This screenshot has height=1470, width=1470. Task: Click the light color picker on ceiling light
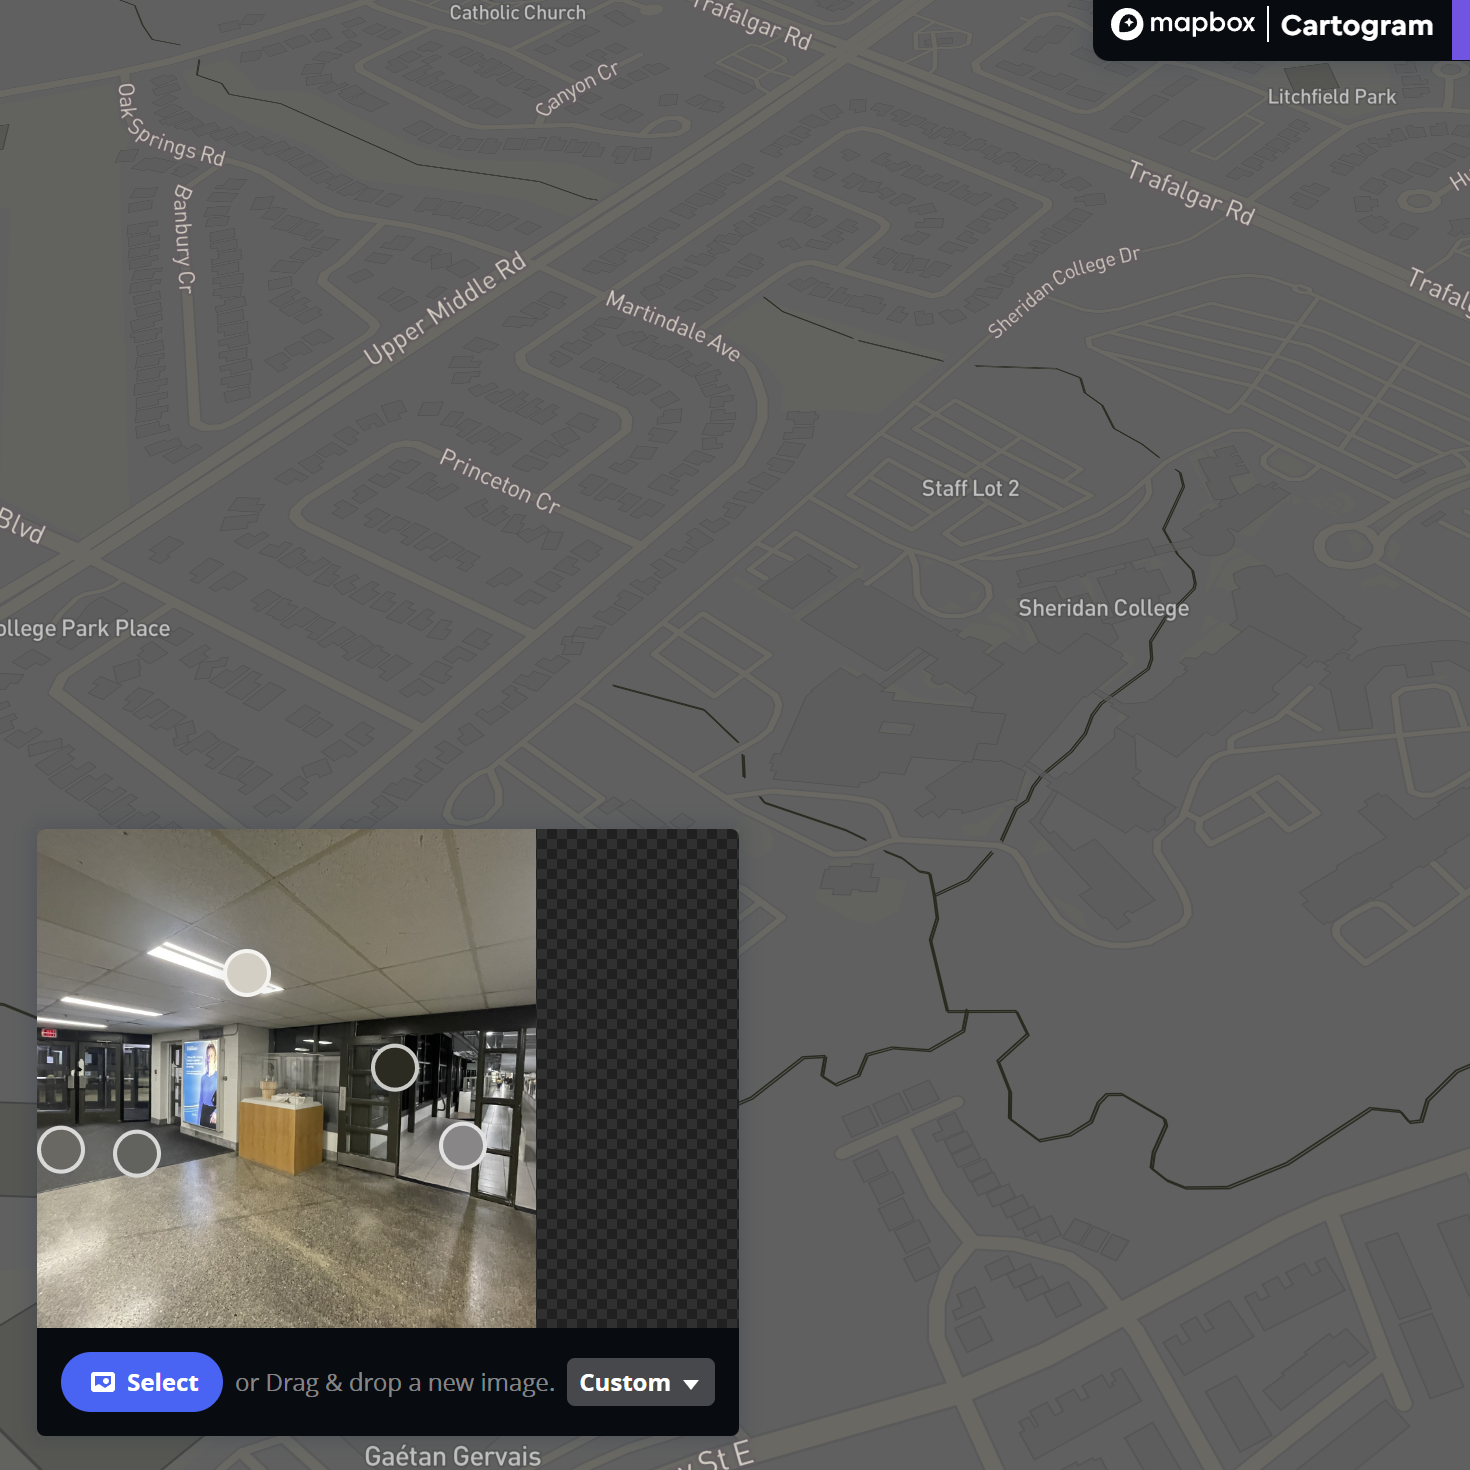click(247, 972)
